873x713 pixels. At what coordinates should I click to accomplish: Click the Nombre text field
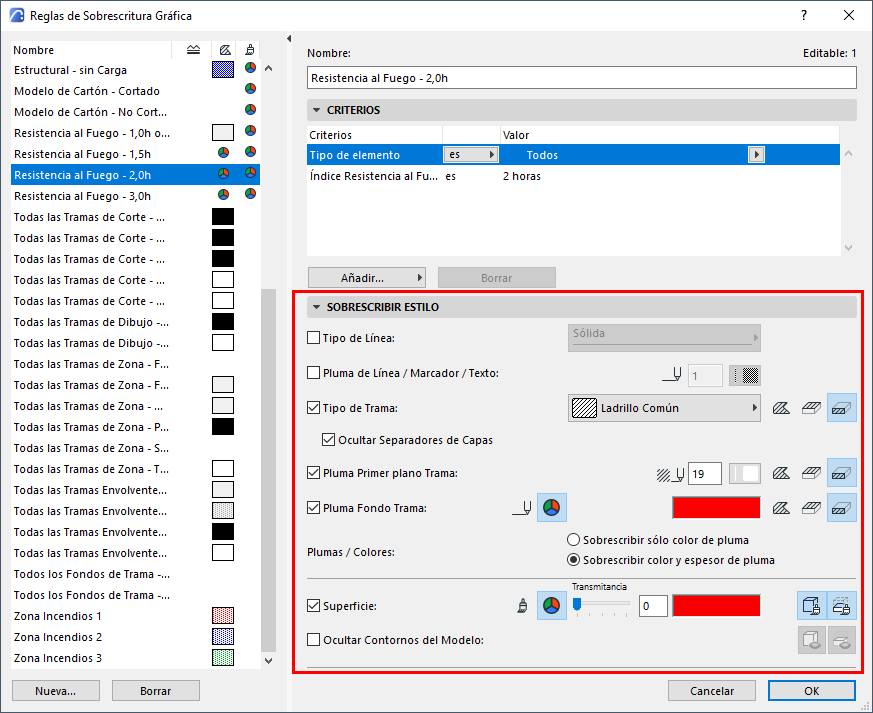click(581, 78)
